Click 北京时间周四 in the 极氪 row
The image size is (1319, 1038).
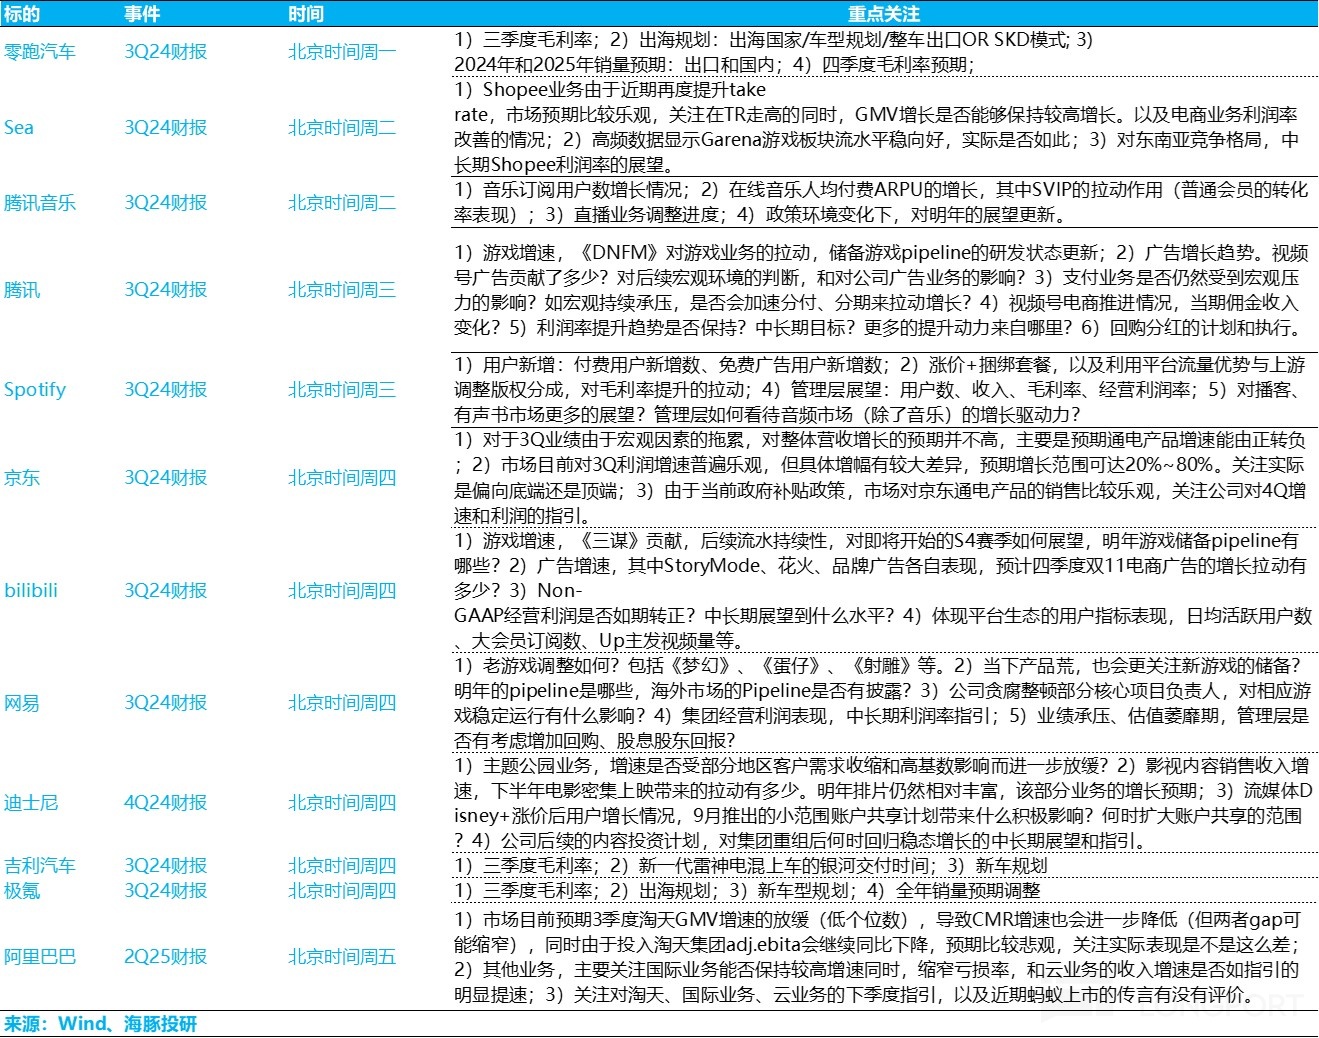tap(342, 891)
